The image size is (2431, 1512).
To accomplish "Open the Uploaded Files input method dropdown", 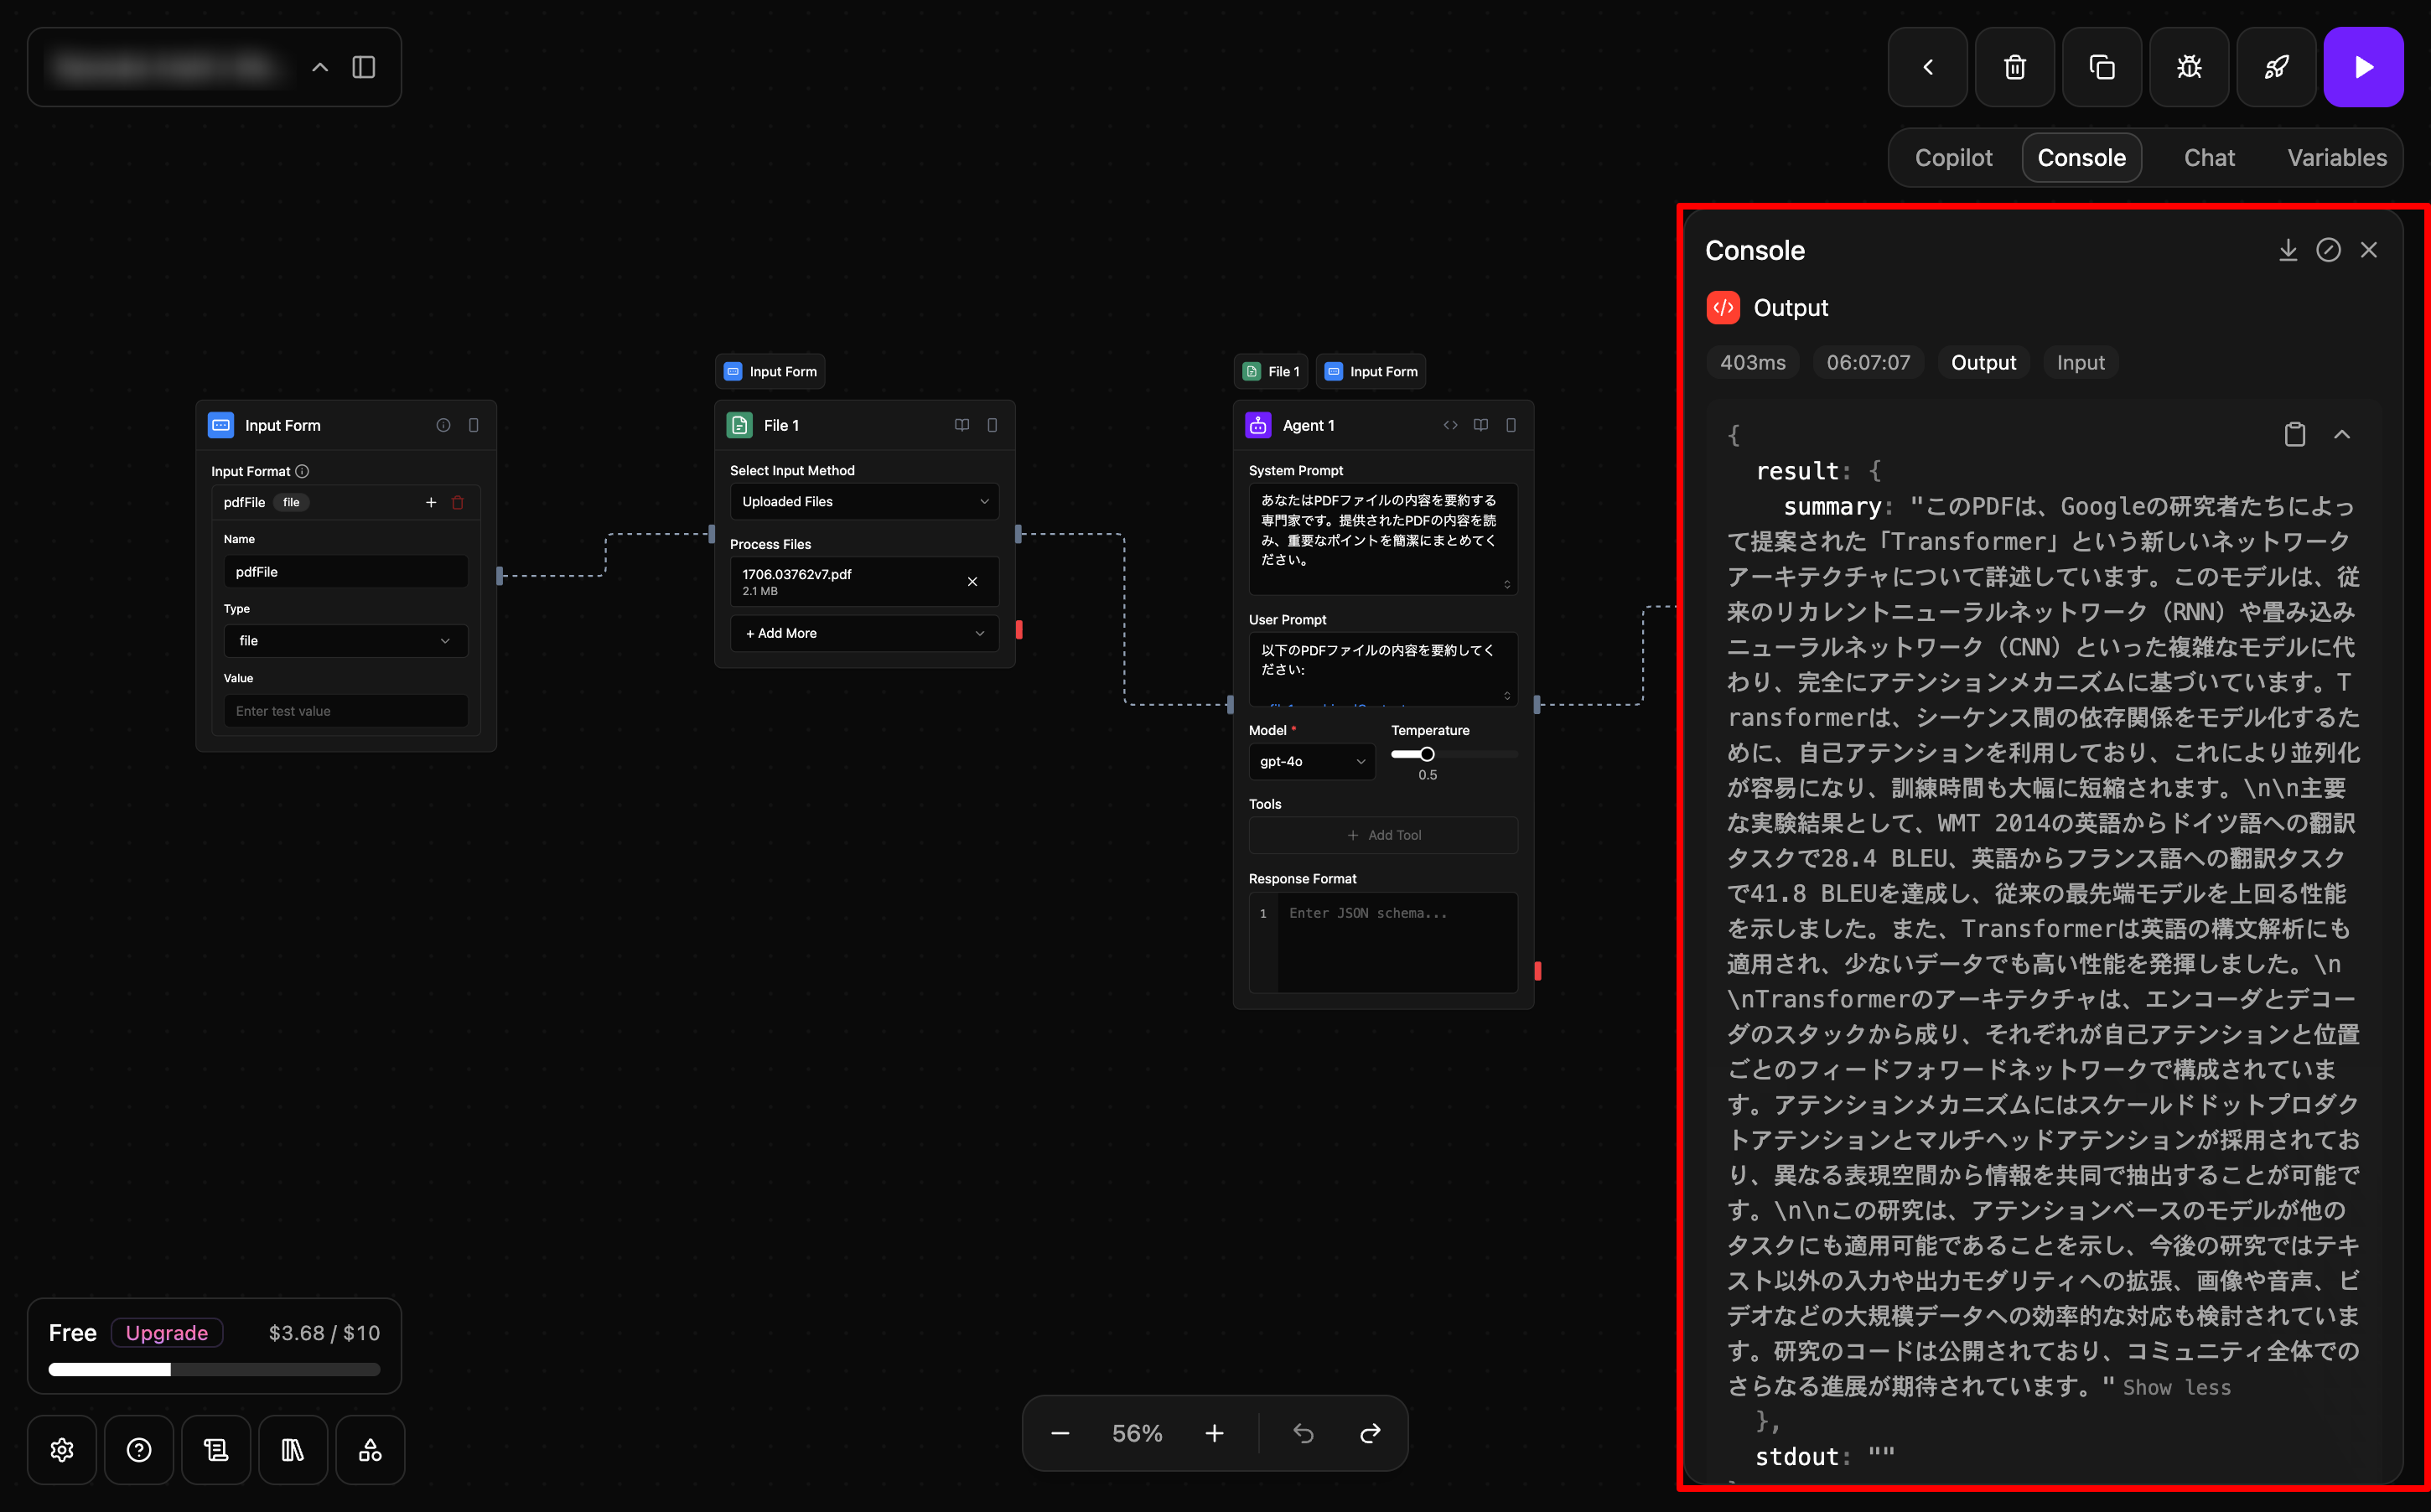I will (864, 502).
